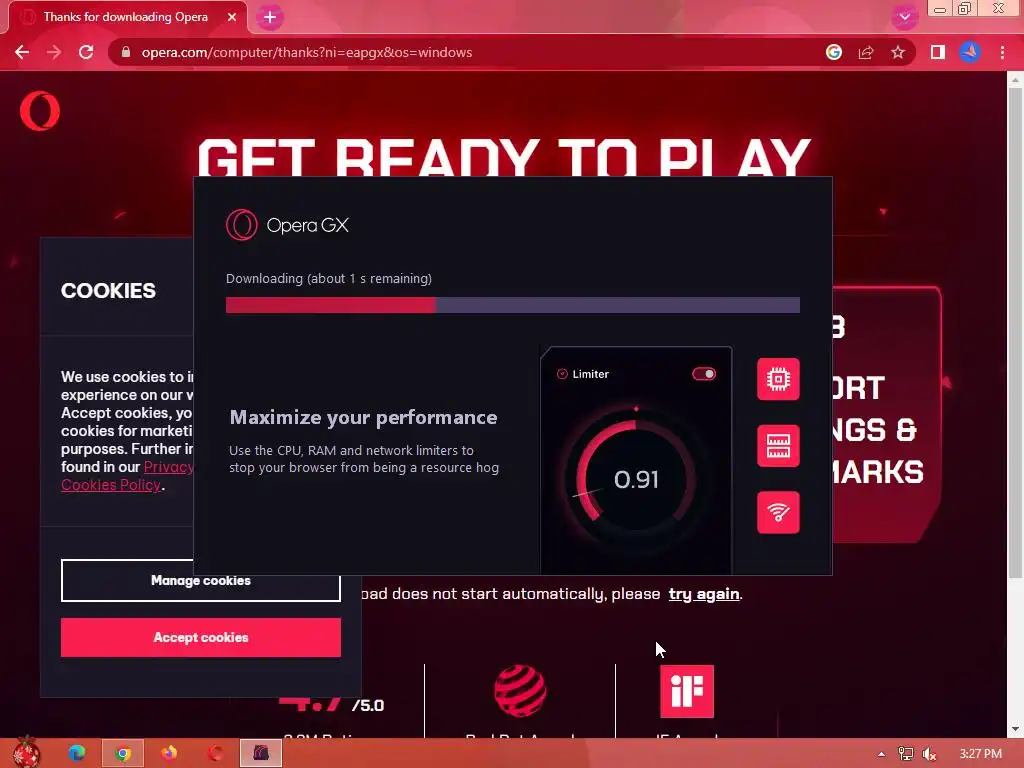Open Microsoft Edge from the taskbar
This screenshot has width=1024, height=768.
click(x=76, y=753)
